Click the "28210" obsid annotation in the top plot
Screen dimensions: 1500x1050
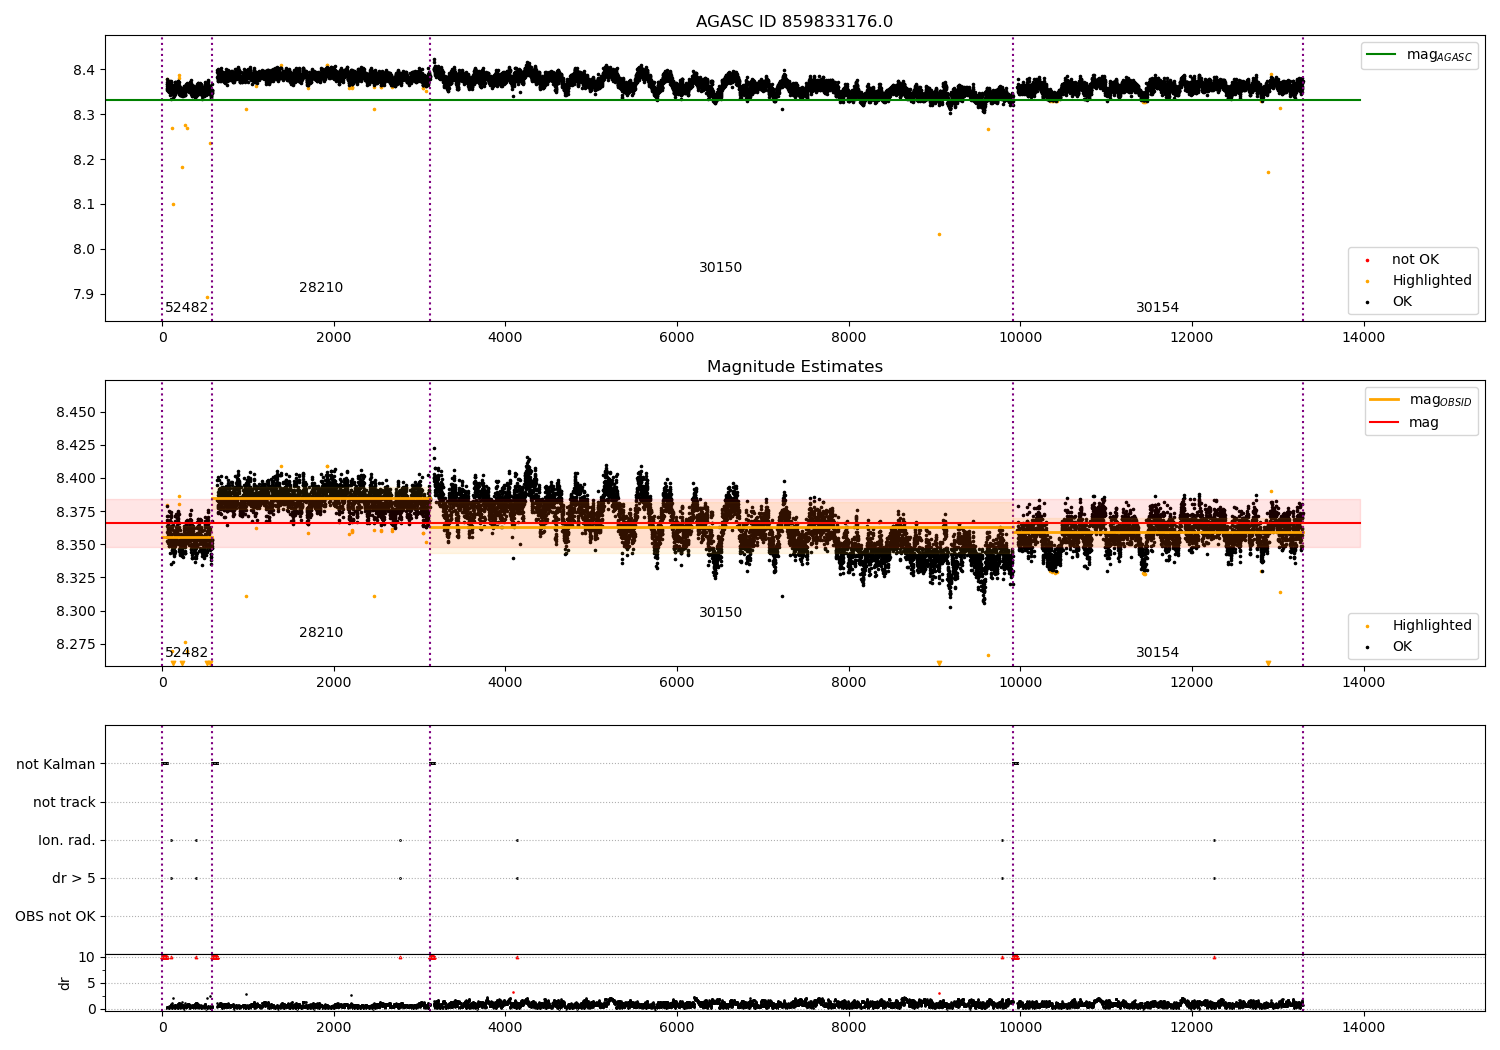pyautogui.click(x=321, y=288)
